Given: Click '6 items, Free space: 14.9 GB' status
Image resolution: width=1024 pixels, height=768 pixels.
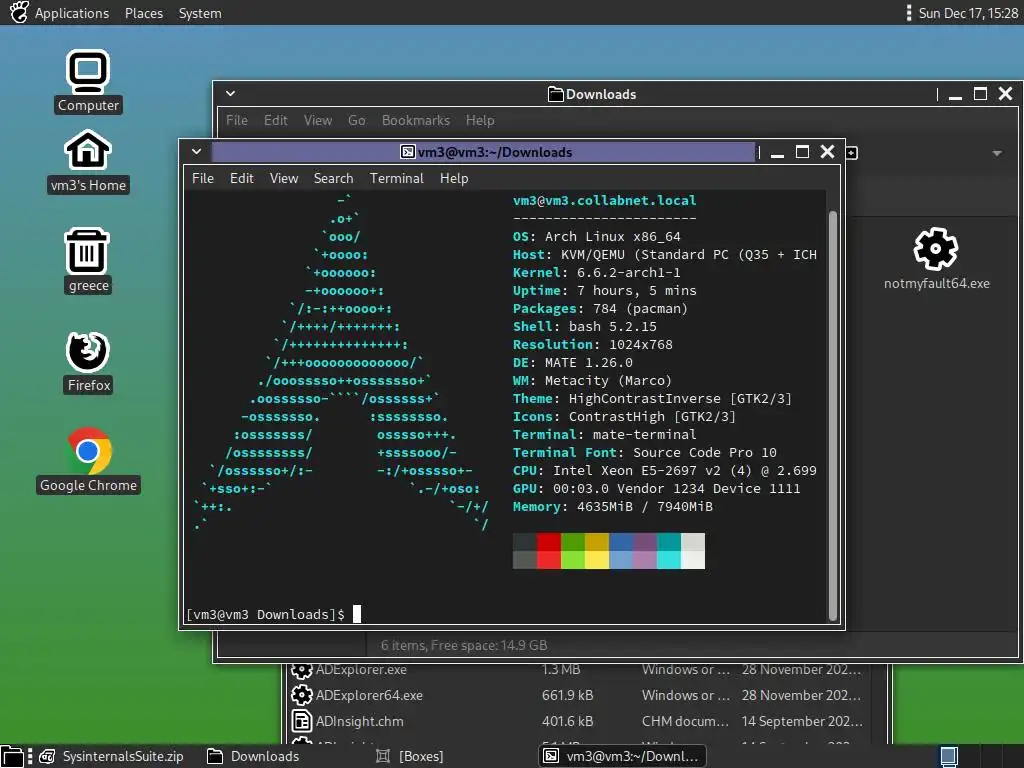Looking at the screenshot, I should coord(464,645).
